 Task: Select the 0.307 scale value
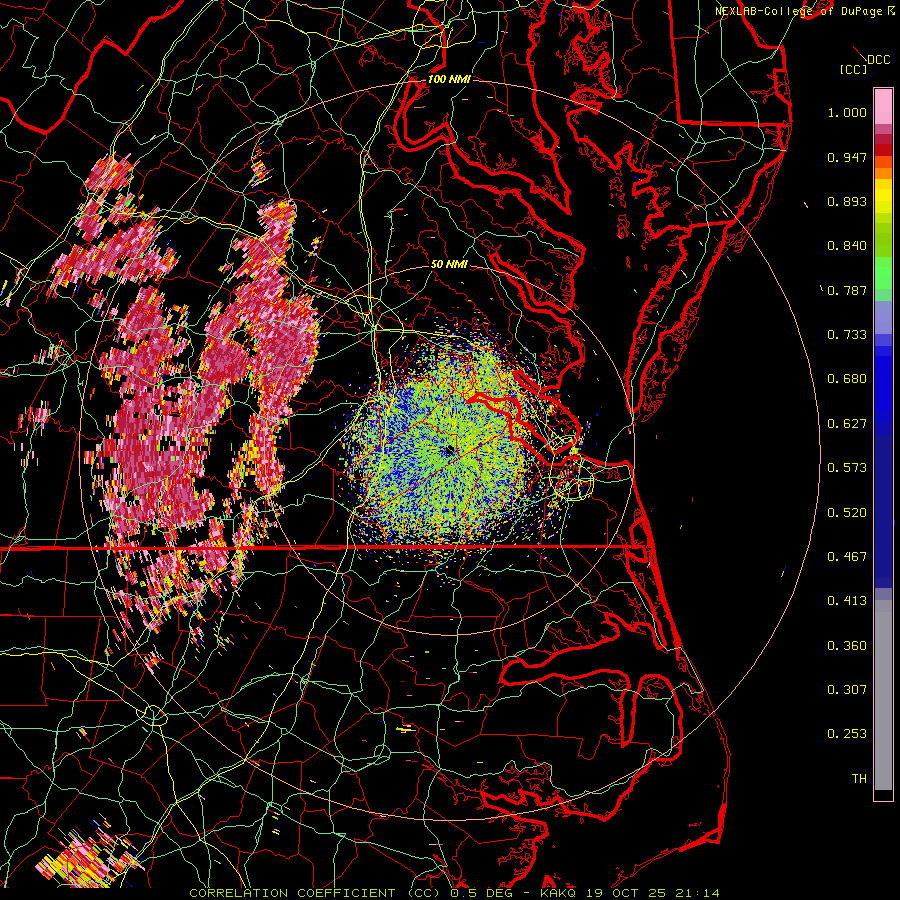click(847, 690)
